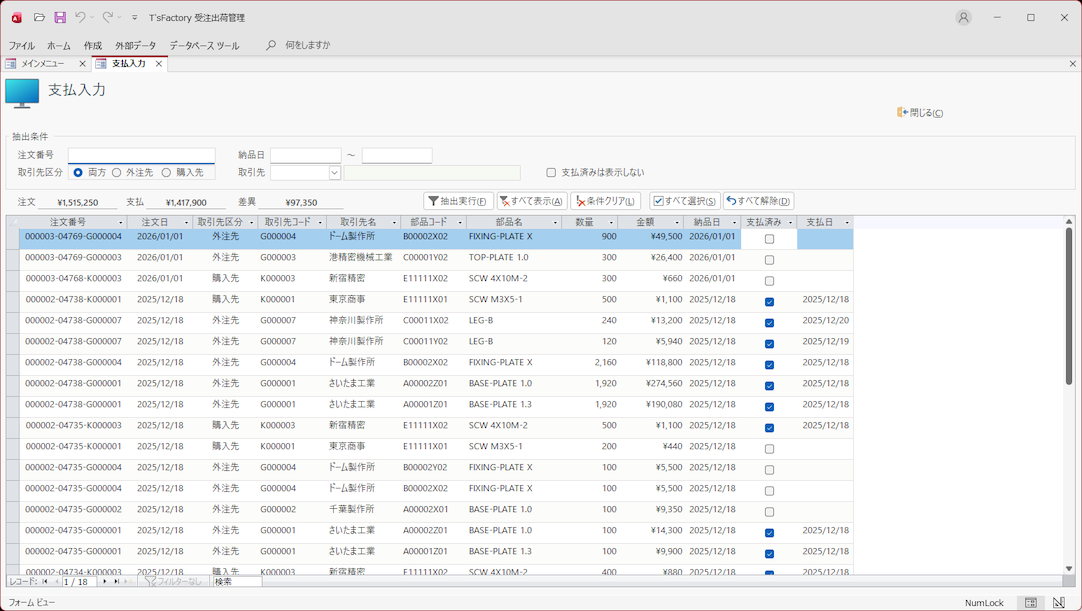Click the 注文番号 input field
The image size is (1082, 611).
[141, 156]
